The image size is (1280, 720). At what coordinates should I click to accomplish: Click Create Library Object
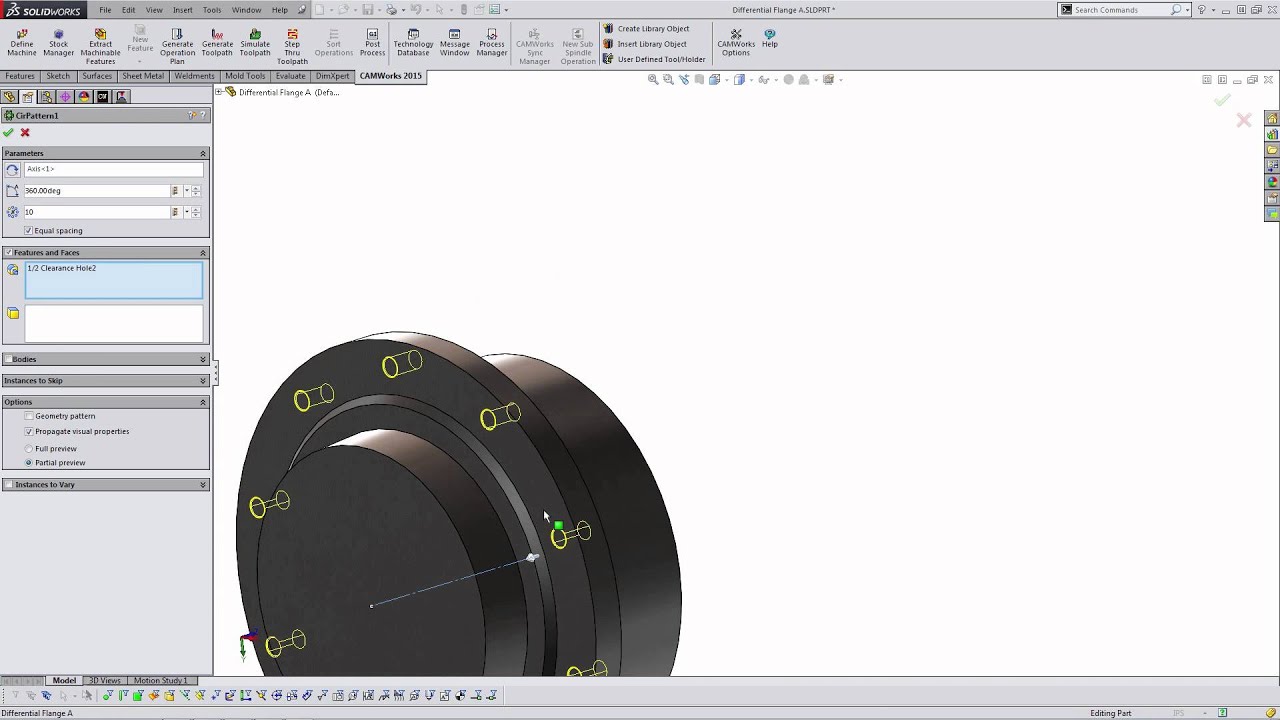646,29
